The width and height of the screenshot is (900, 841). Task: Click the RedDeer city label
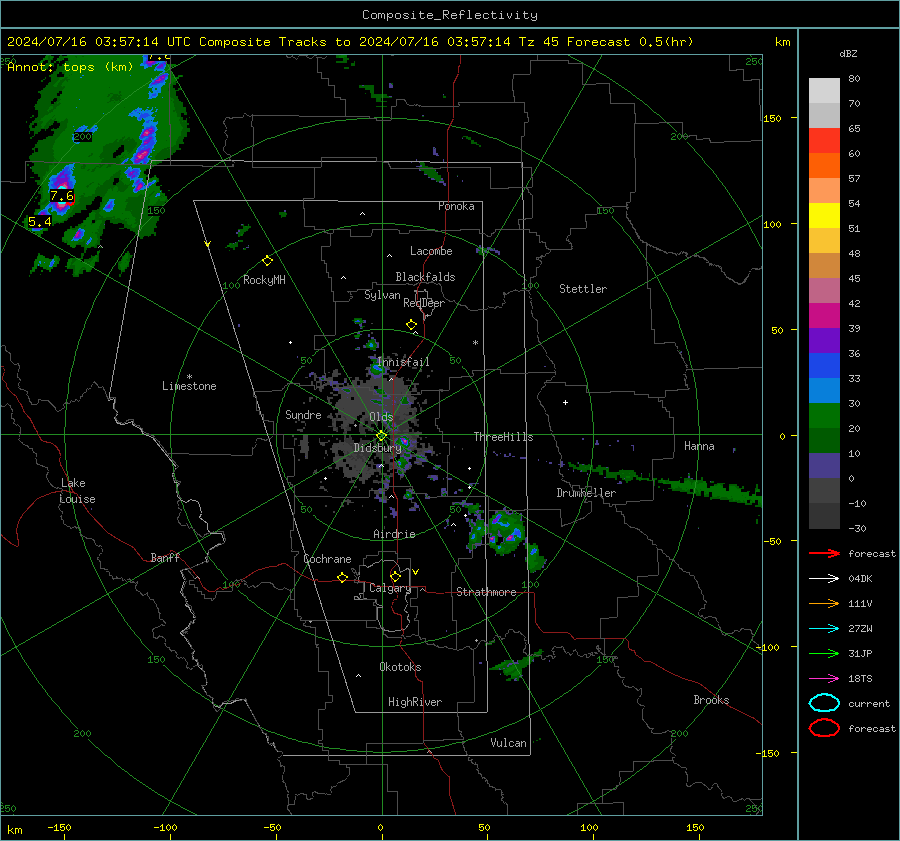tap(424, 303)
